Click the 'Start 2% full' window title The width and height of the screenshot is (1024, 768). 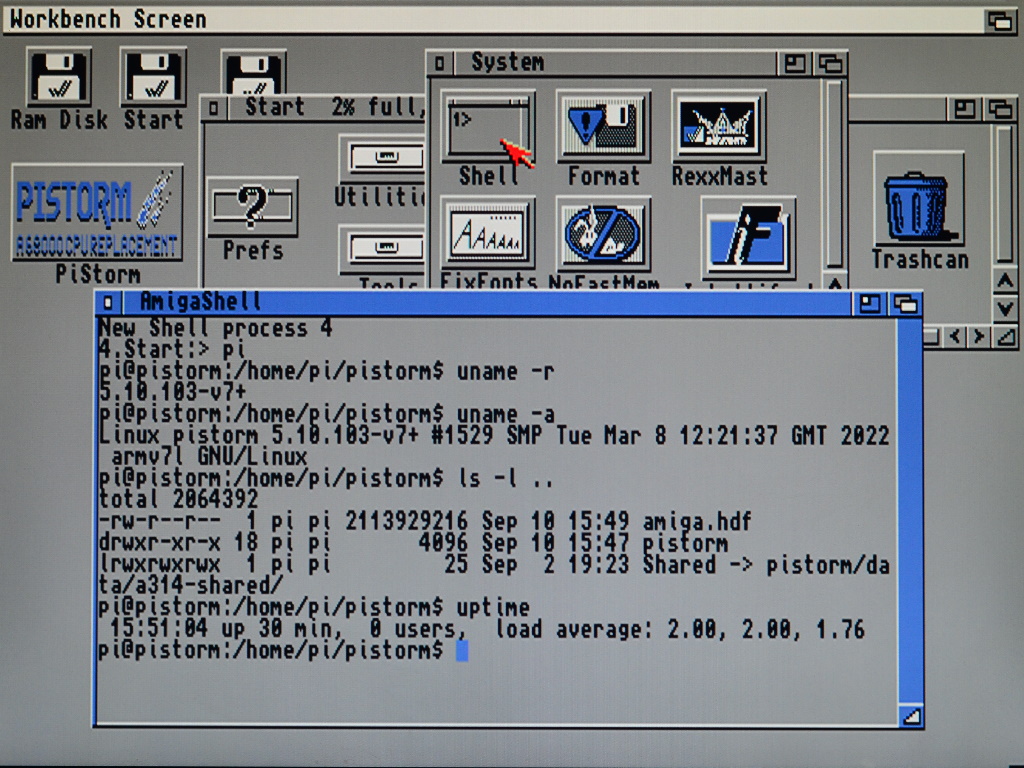[x=334, y=106]
